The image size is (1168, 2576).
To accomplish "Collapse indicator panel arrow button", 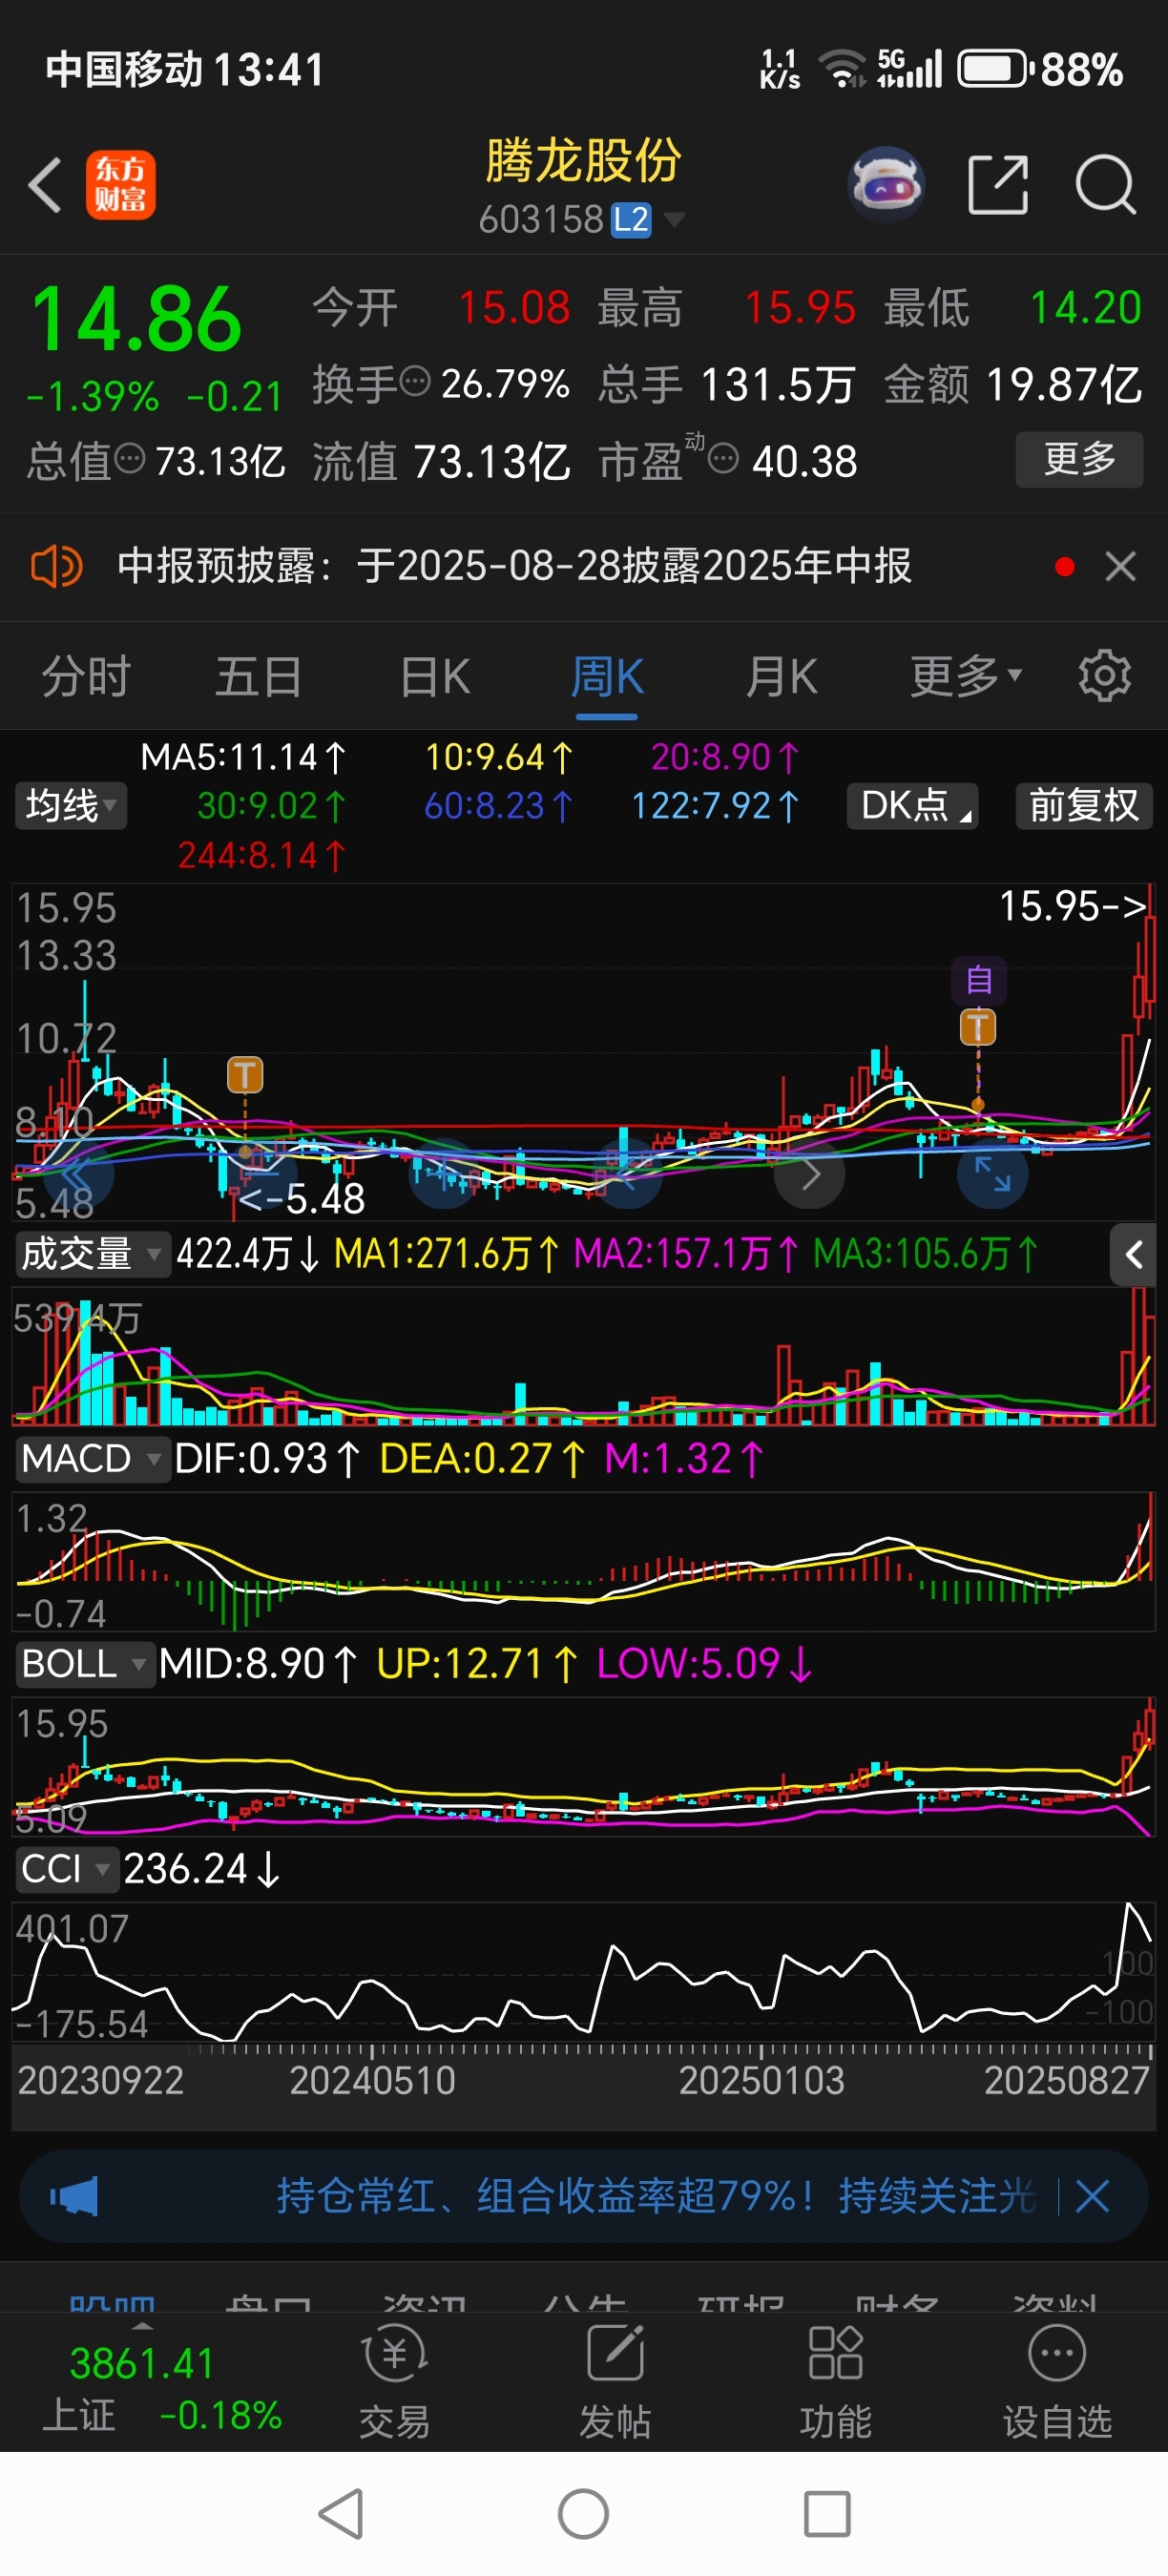I will pos(1133,1254).
